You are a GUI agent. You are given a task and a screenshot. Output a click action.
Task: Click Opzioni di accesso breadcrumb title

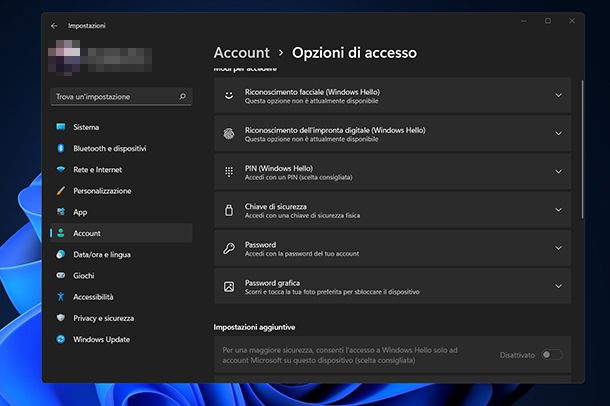(354, 52)
